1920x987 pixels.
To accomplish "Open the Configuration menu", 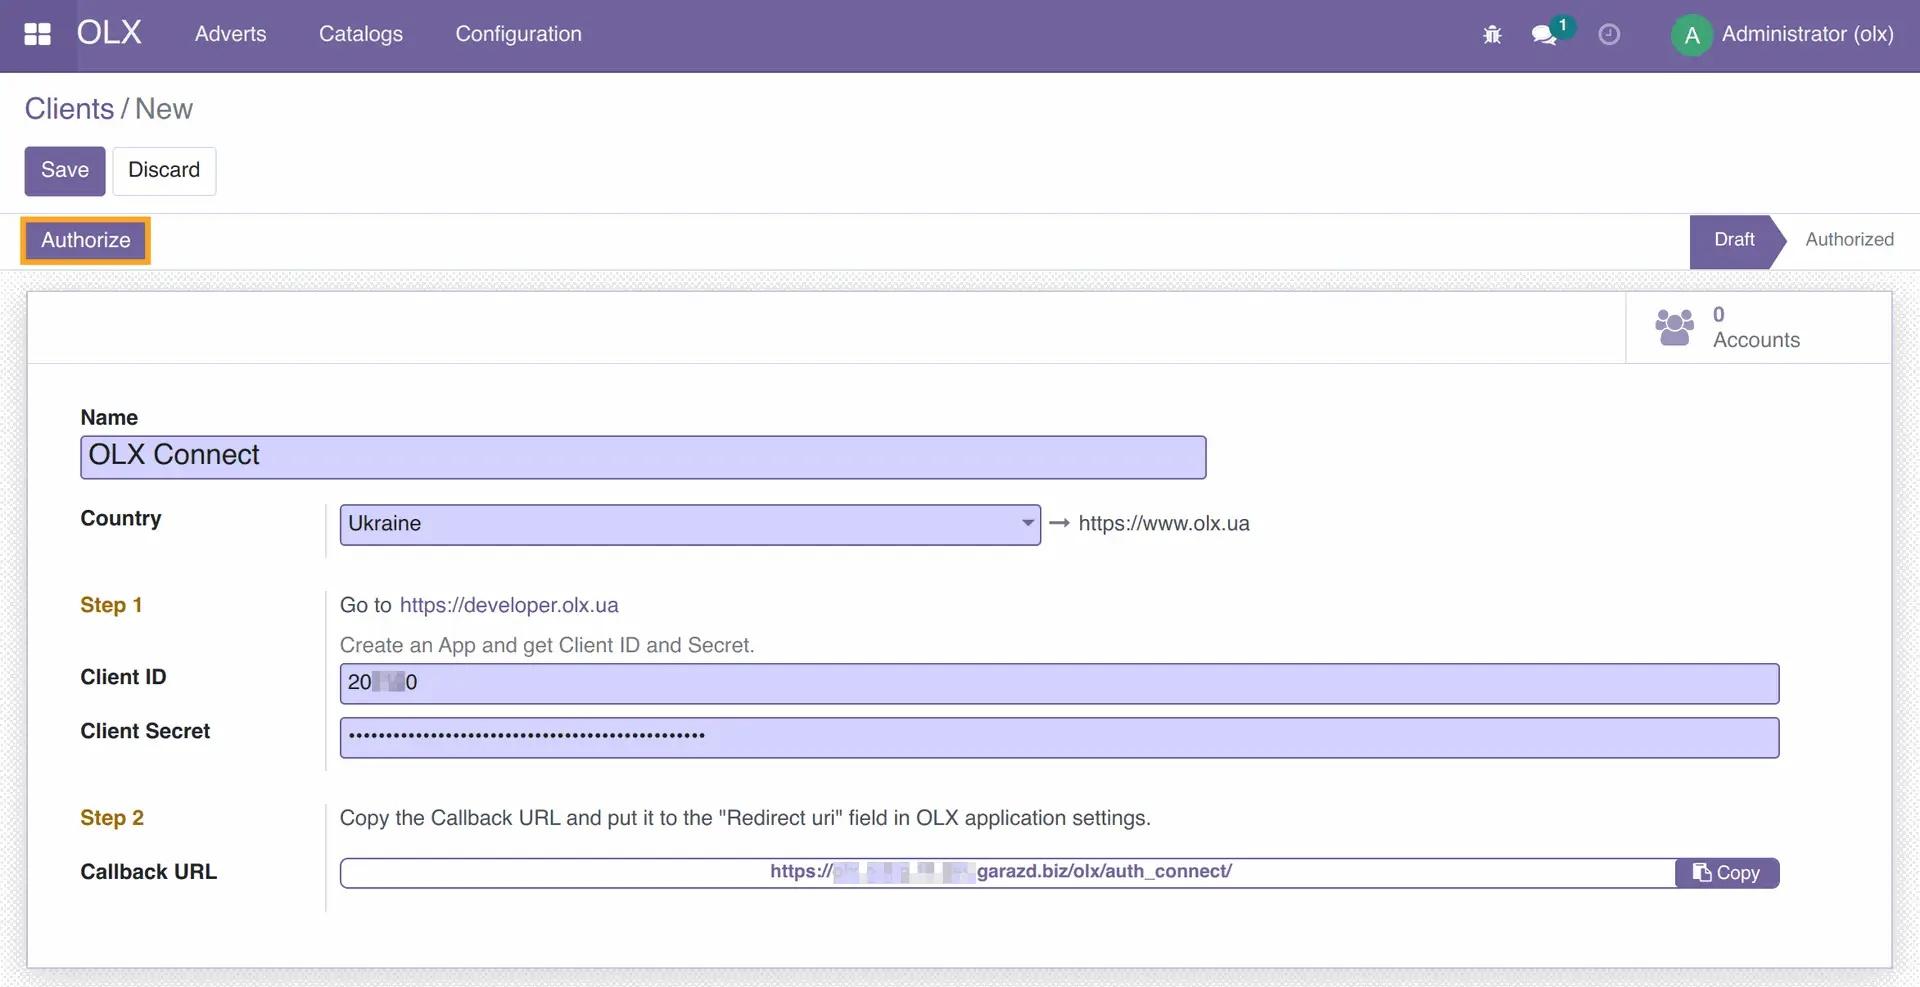I will (518, 34).
